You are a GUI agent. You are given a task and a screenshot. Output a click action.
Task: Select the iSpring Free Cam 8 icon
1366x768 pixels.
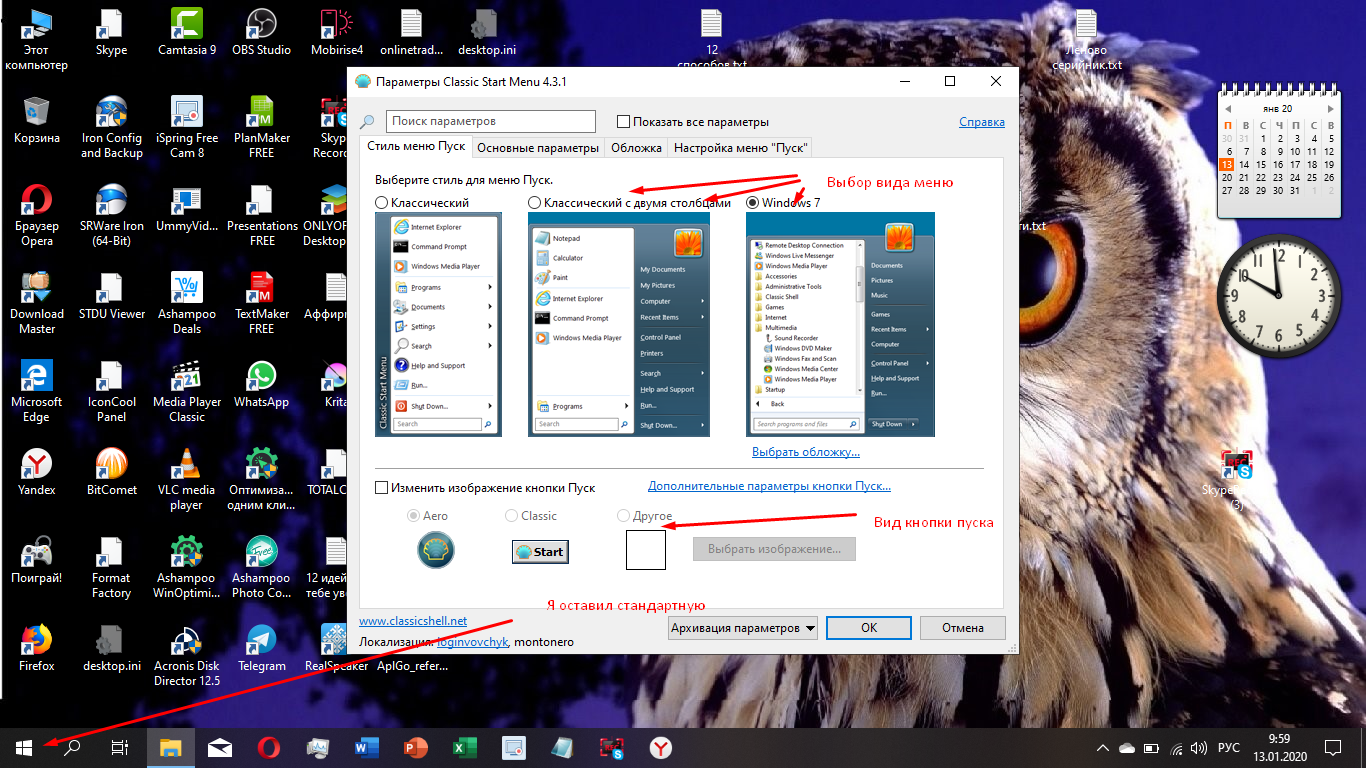coord(187,128)
